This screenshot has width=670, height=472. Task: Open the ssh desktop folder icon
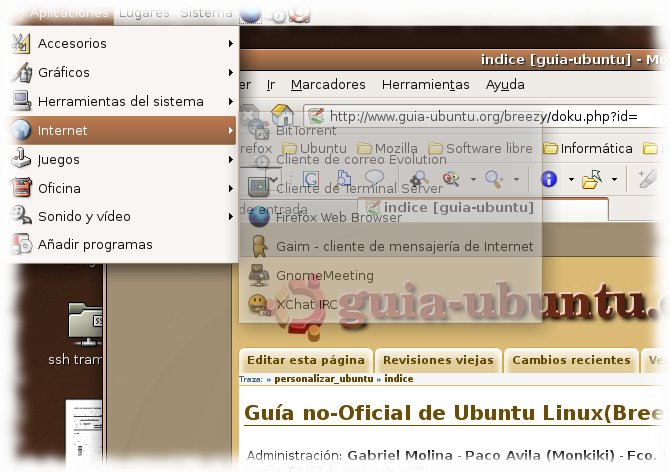click(82, 323)
